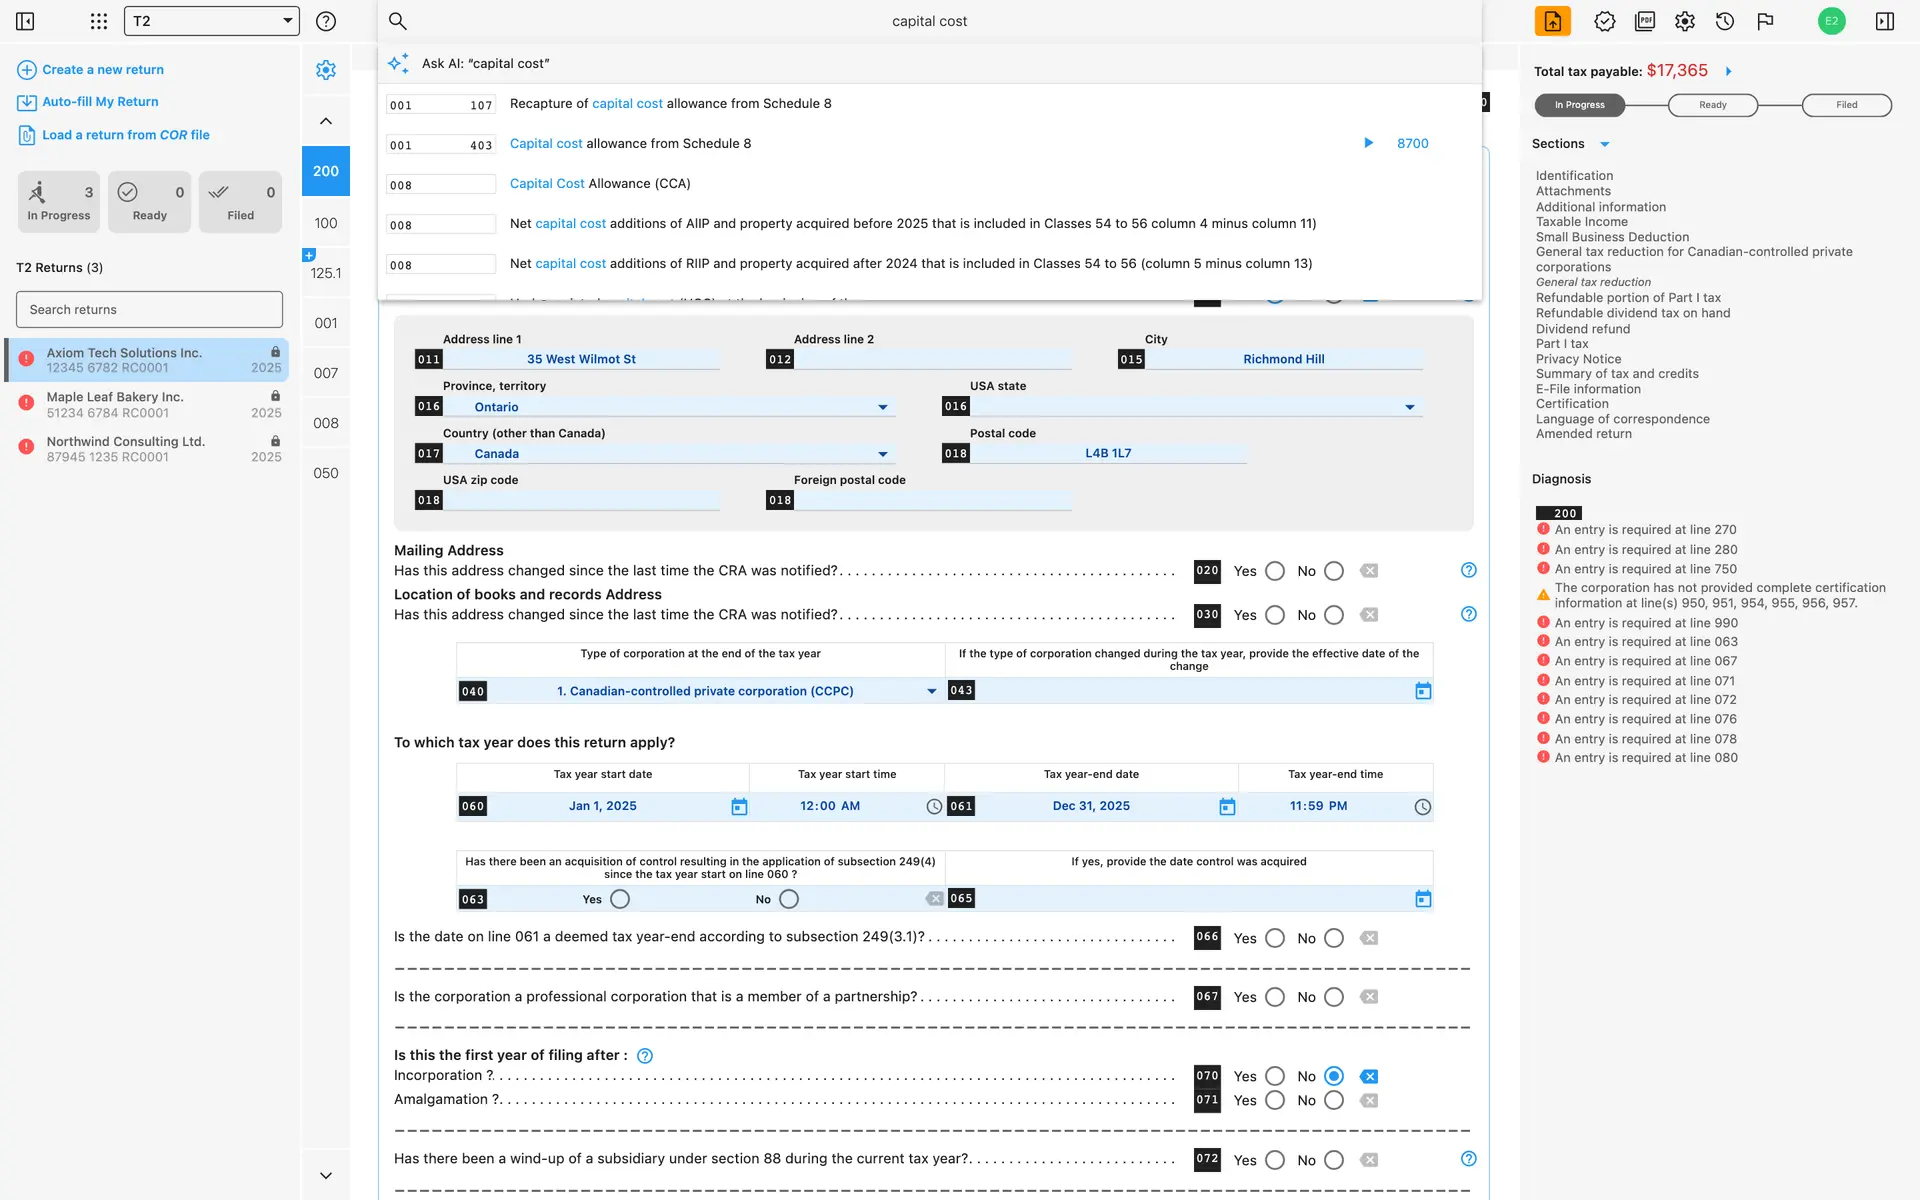This screenshot has height=1200, width=1920.
Task: Switch to form 100 tab
Action: click(326, 223)
